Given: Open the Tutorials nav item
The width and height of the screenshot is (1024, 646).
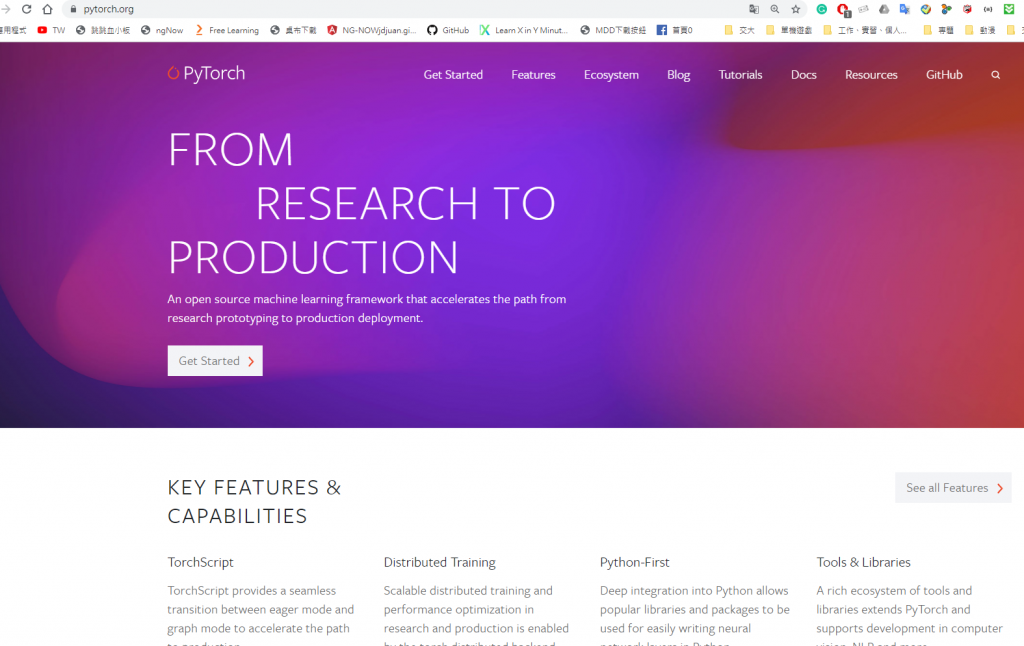Looking at the screenshot, I should pyautogui.click(x=740, y=74).
